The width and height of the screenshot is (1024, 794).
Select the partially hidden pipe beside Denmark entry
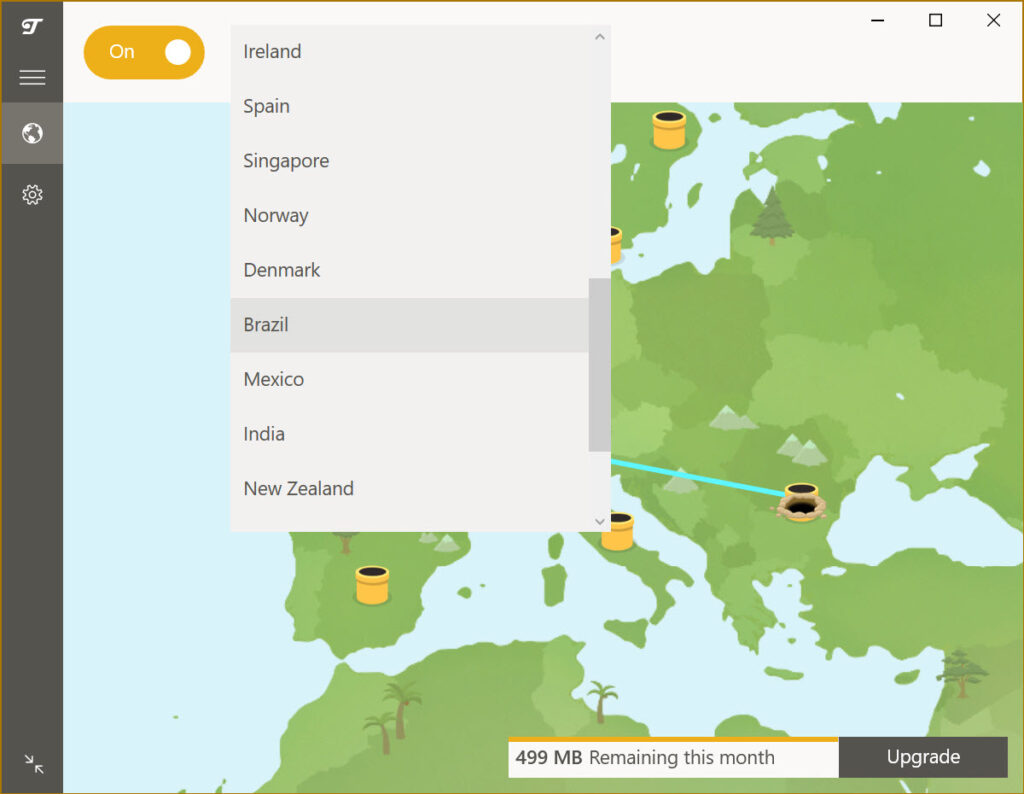(616, 246)
